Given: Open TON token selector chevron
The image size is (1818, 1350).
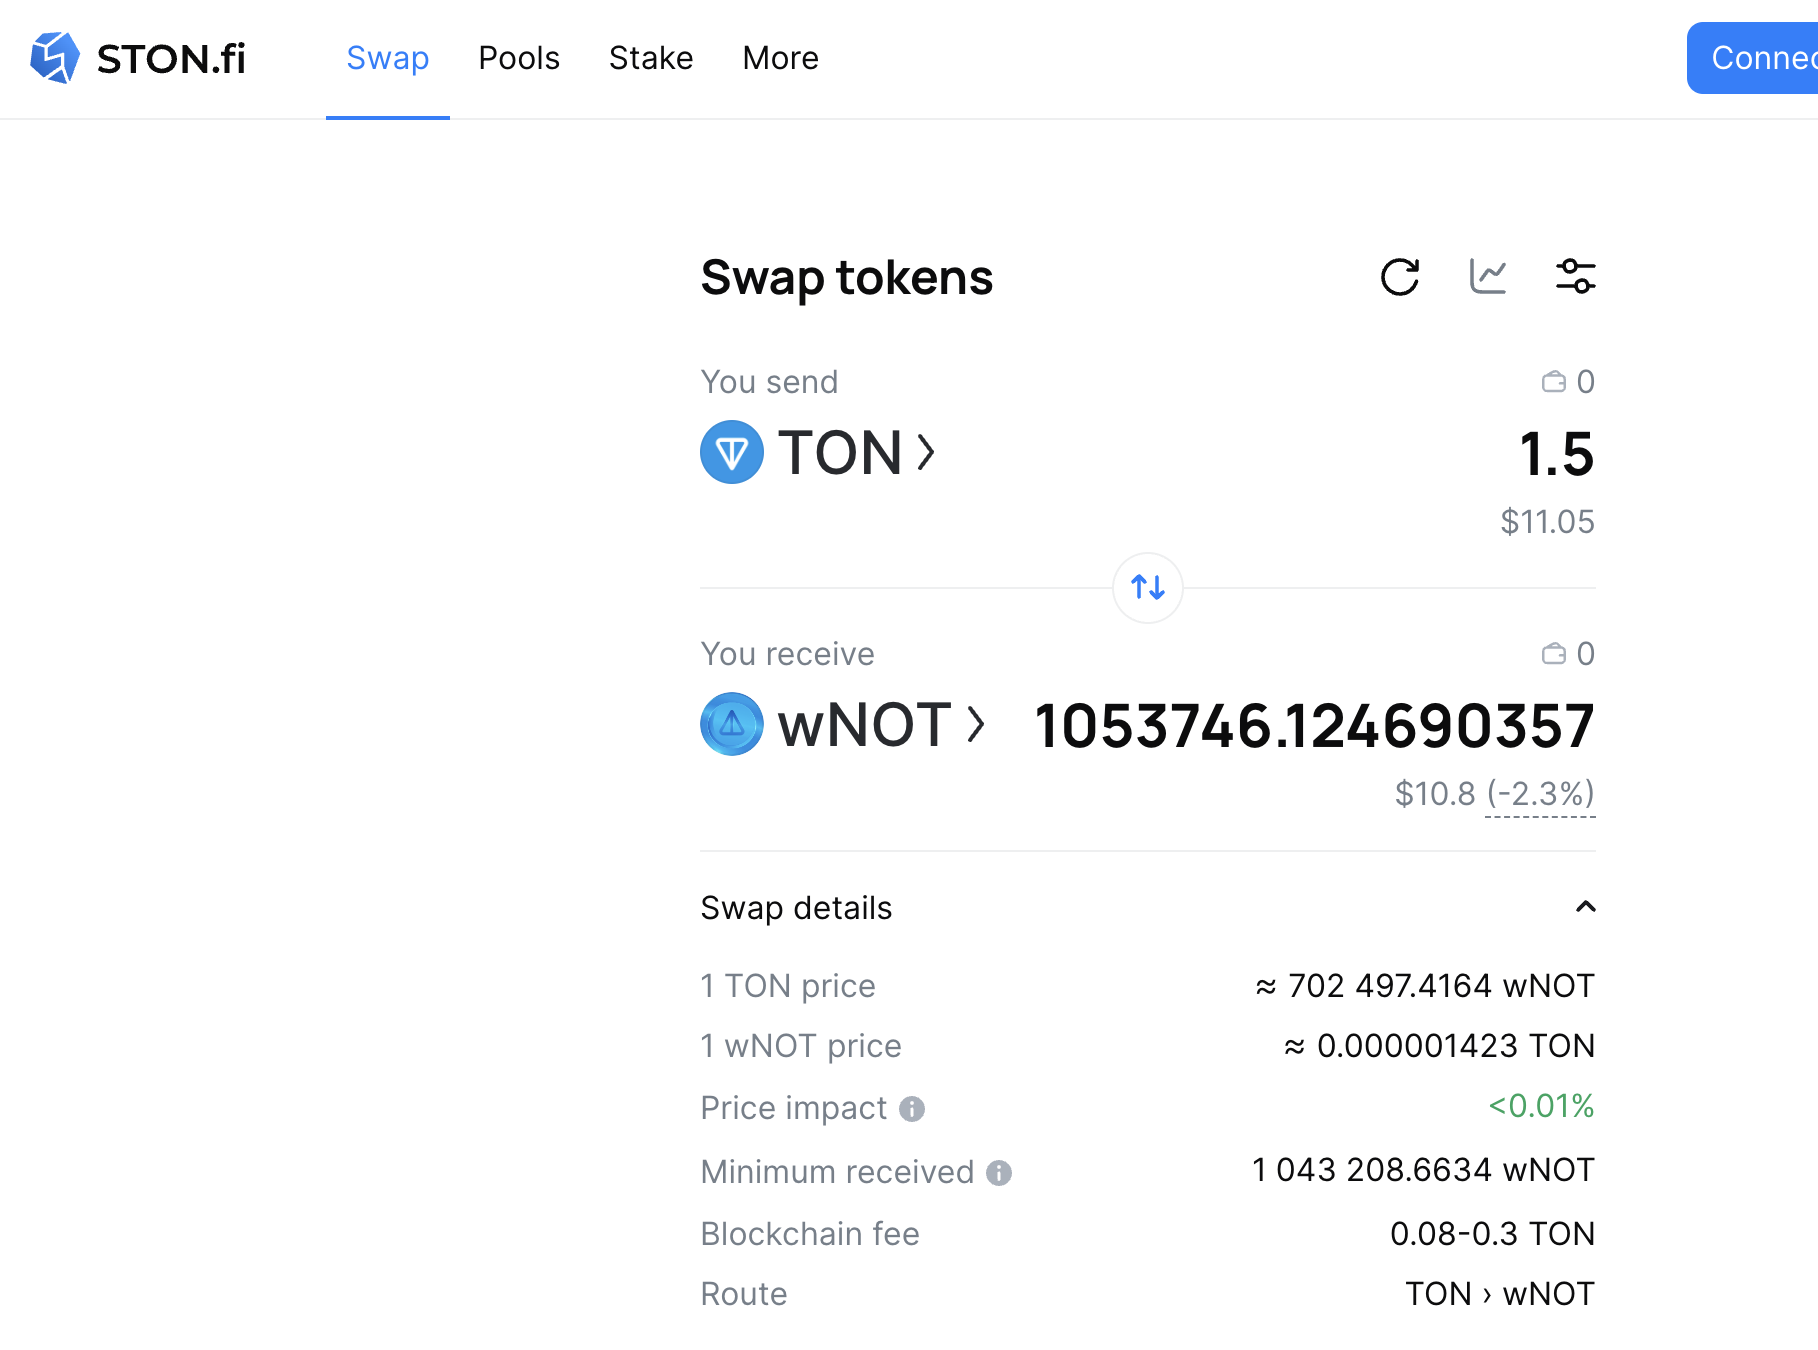Looking at the screenshot, I should (927, 452).
